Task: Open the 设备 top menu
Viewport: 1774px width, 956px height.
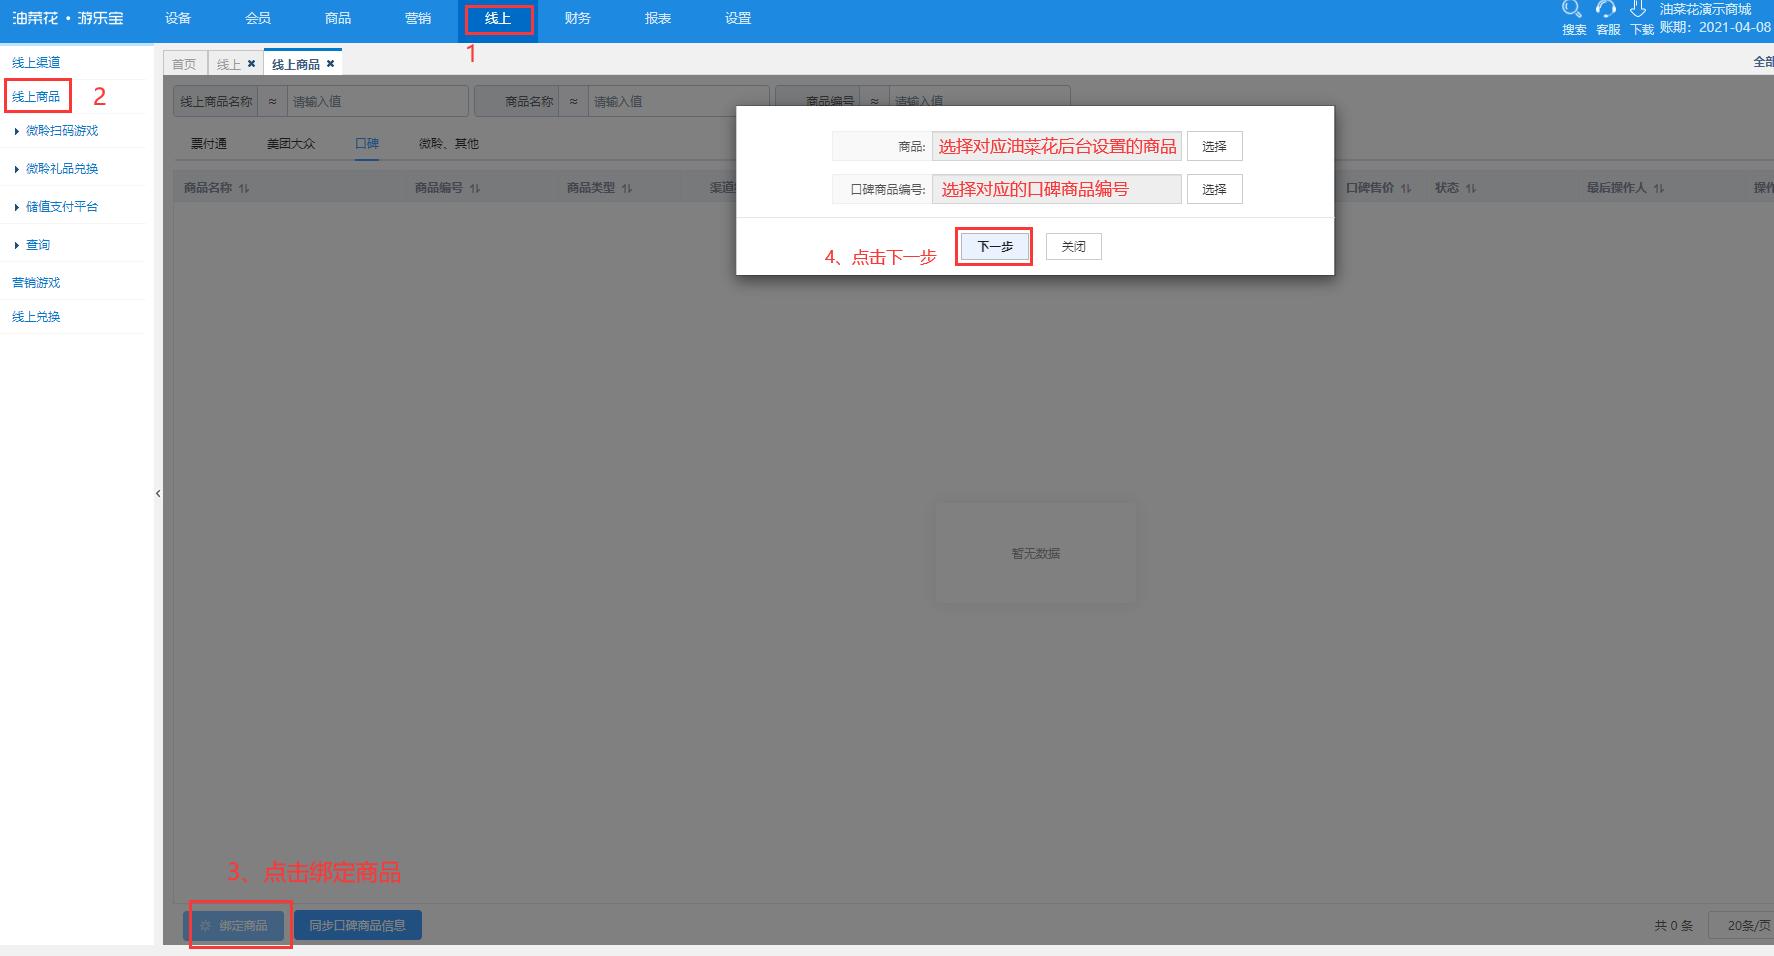Action: (x=178, y=18)
